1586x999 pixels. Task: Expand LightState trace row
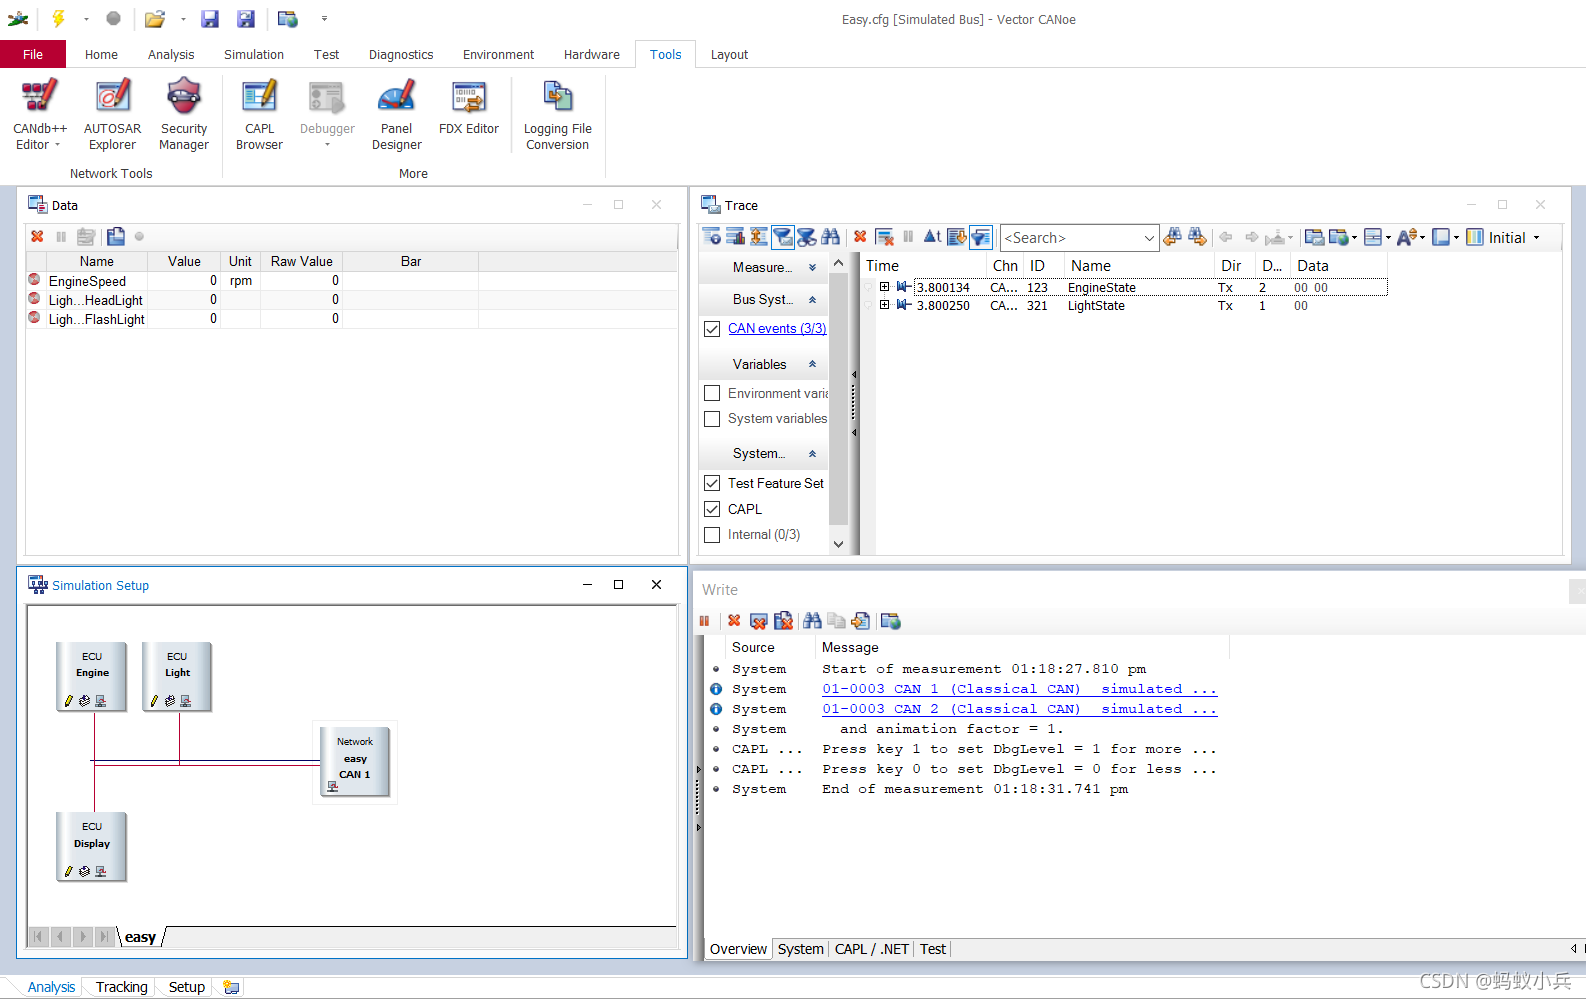[884, 305]
